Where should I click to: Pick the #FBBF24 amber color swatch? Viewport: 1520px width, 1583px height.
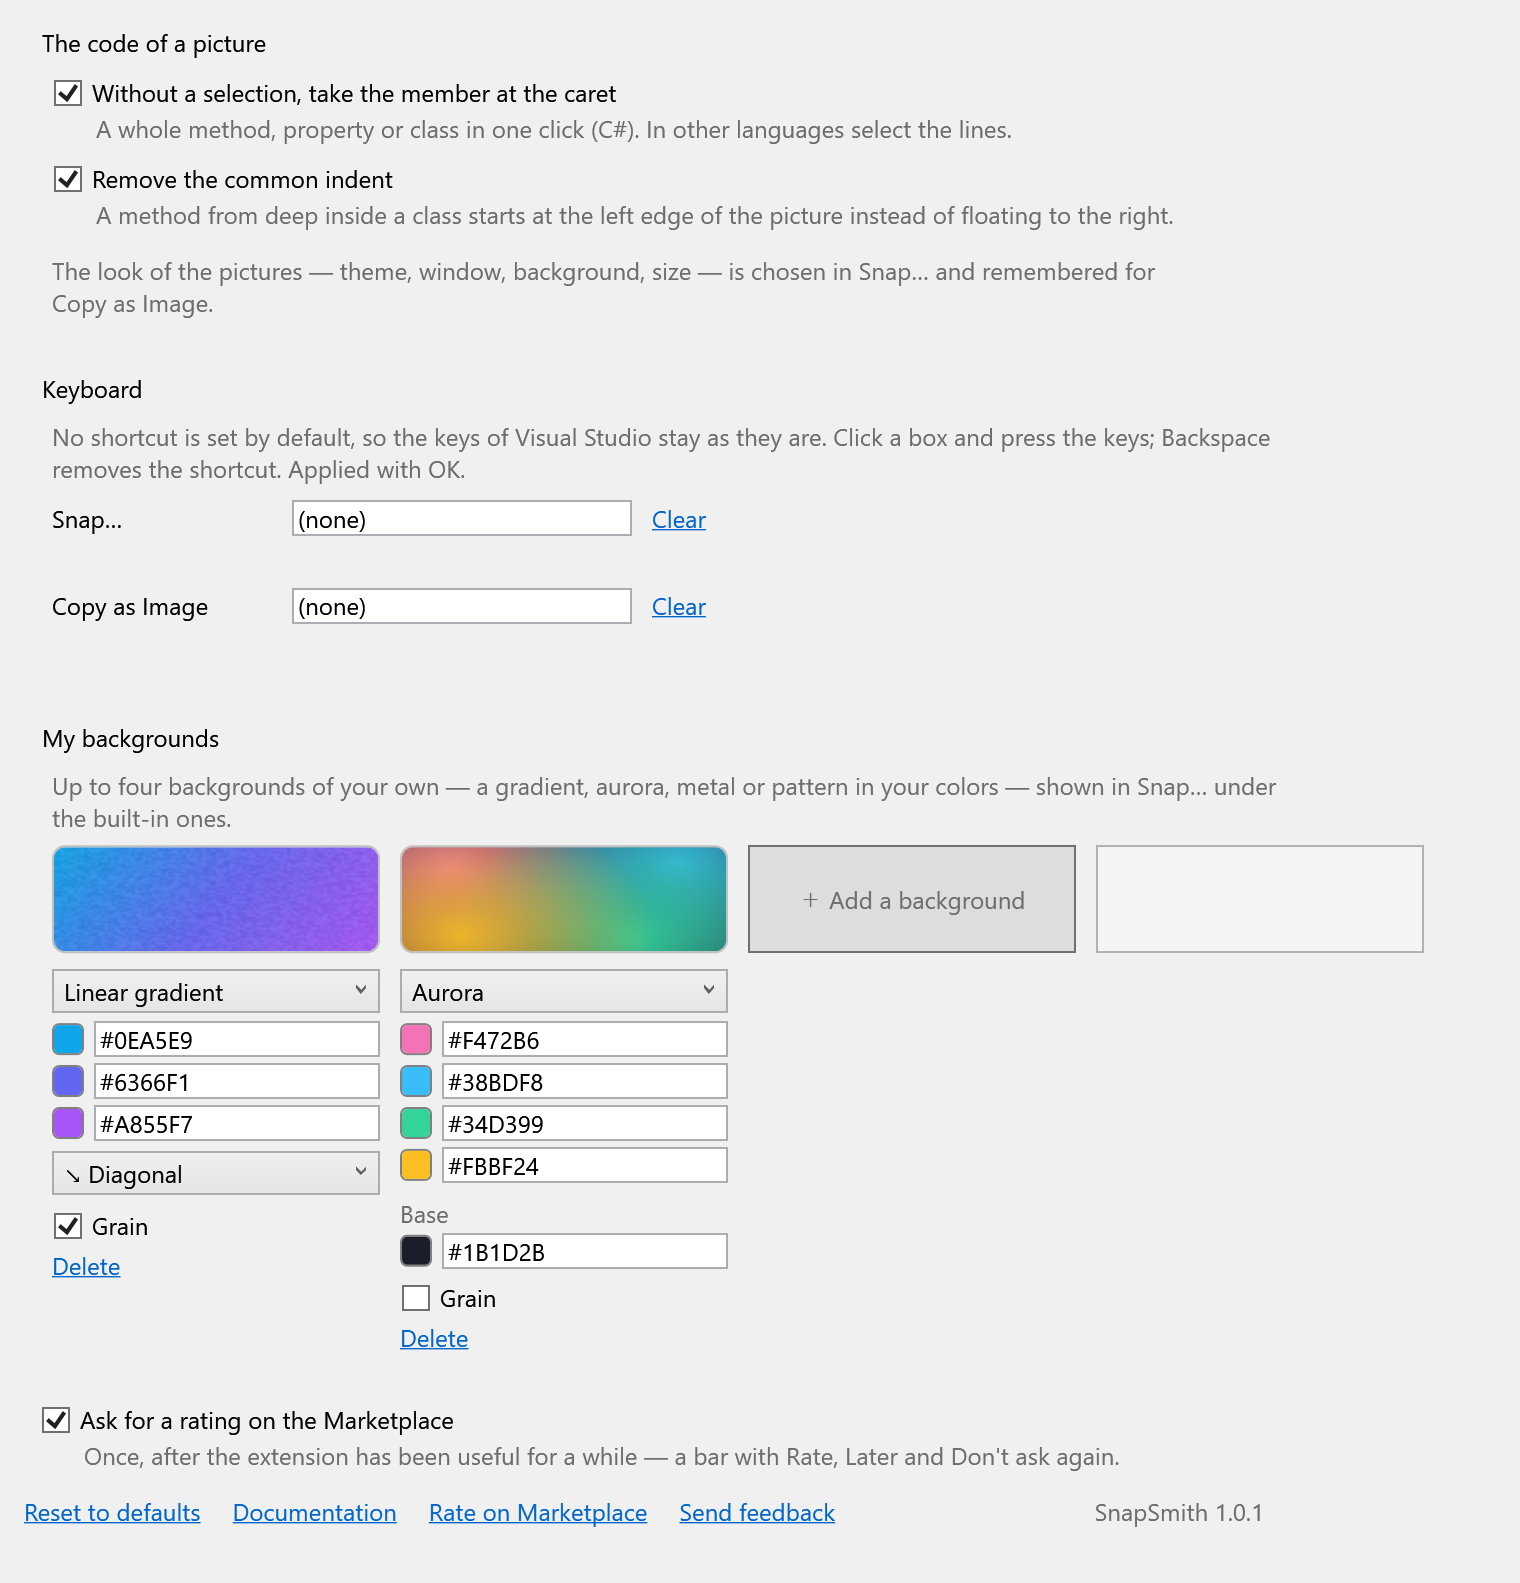416,1165
